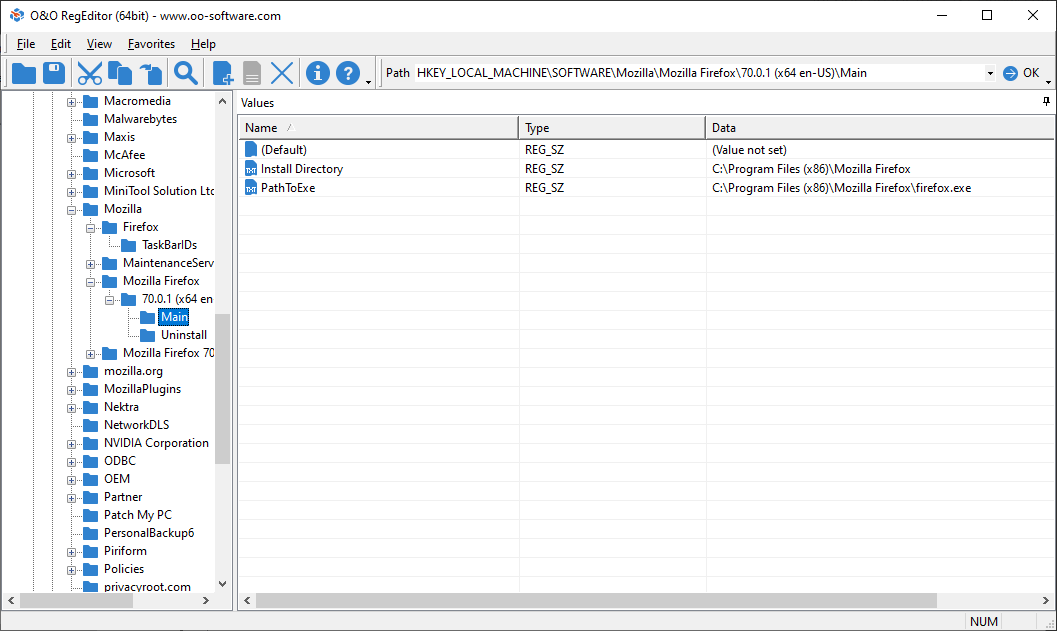This screenshot has width=1057, height=631.
Task: Expand the Macromedia tree node
Action: tap(71, 102)
